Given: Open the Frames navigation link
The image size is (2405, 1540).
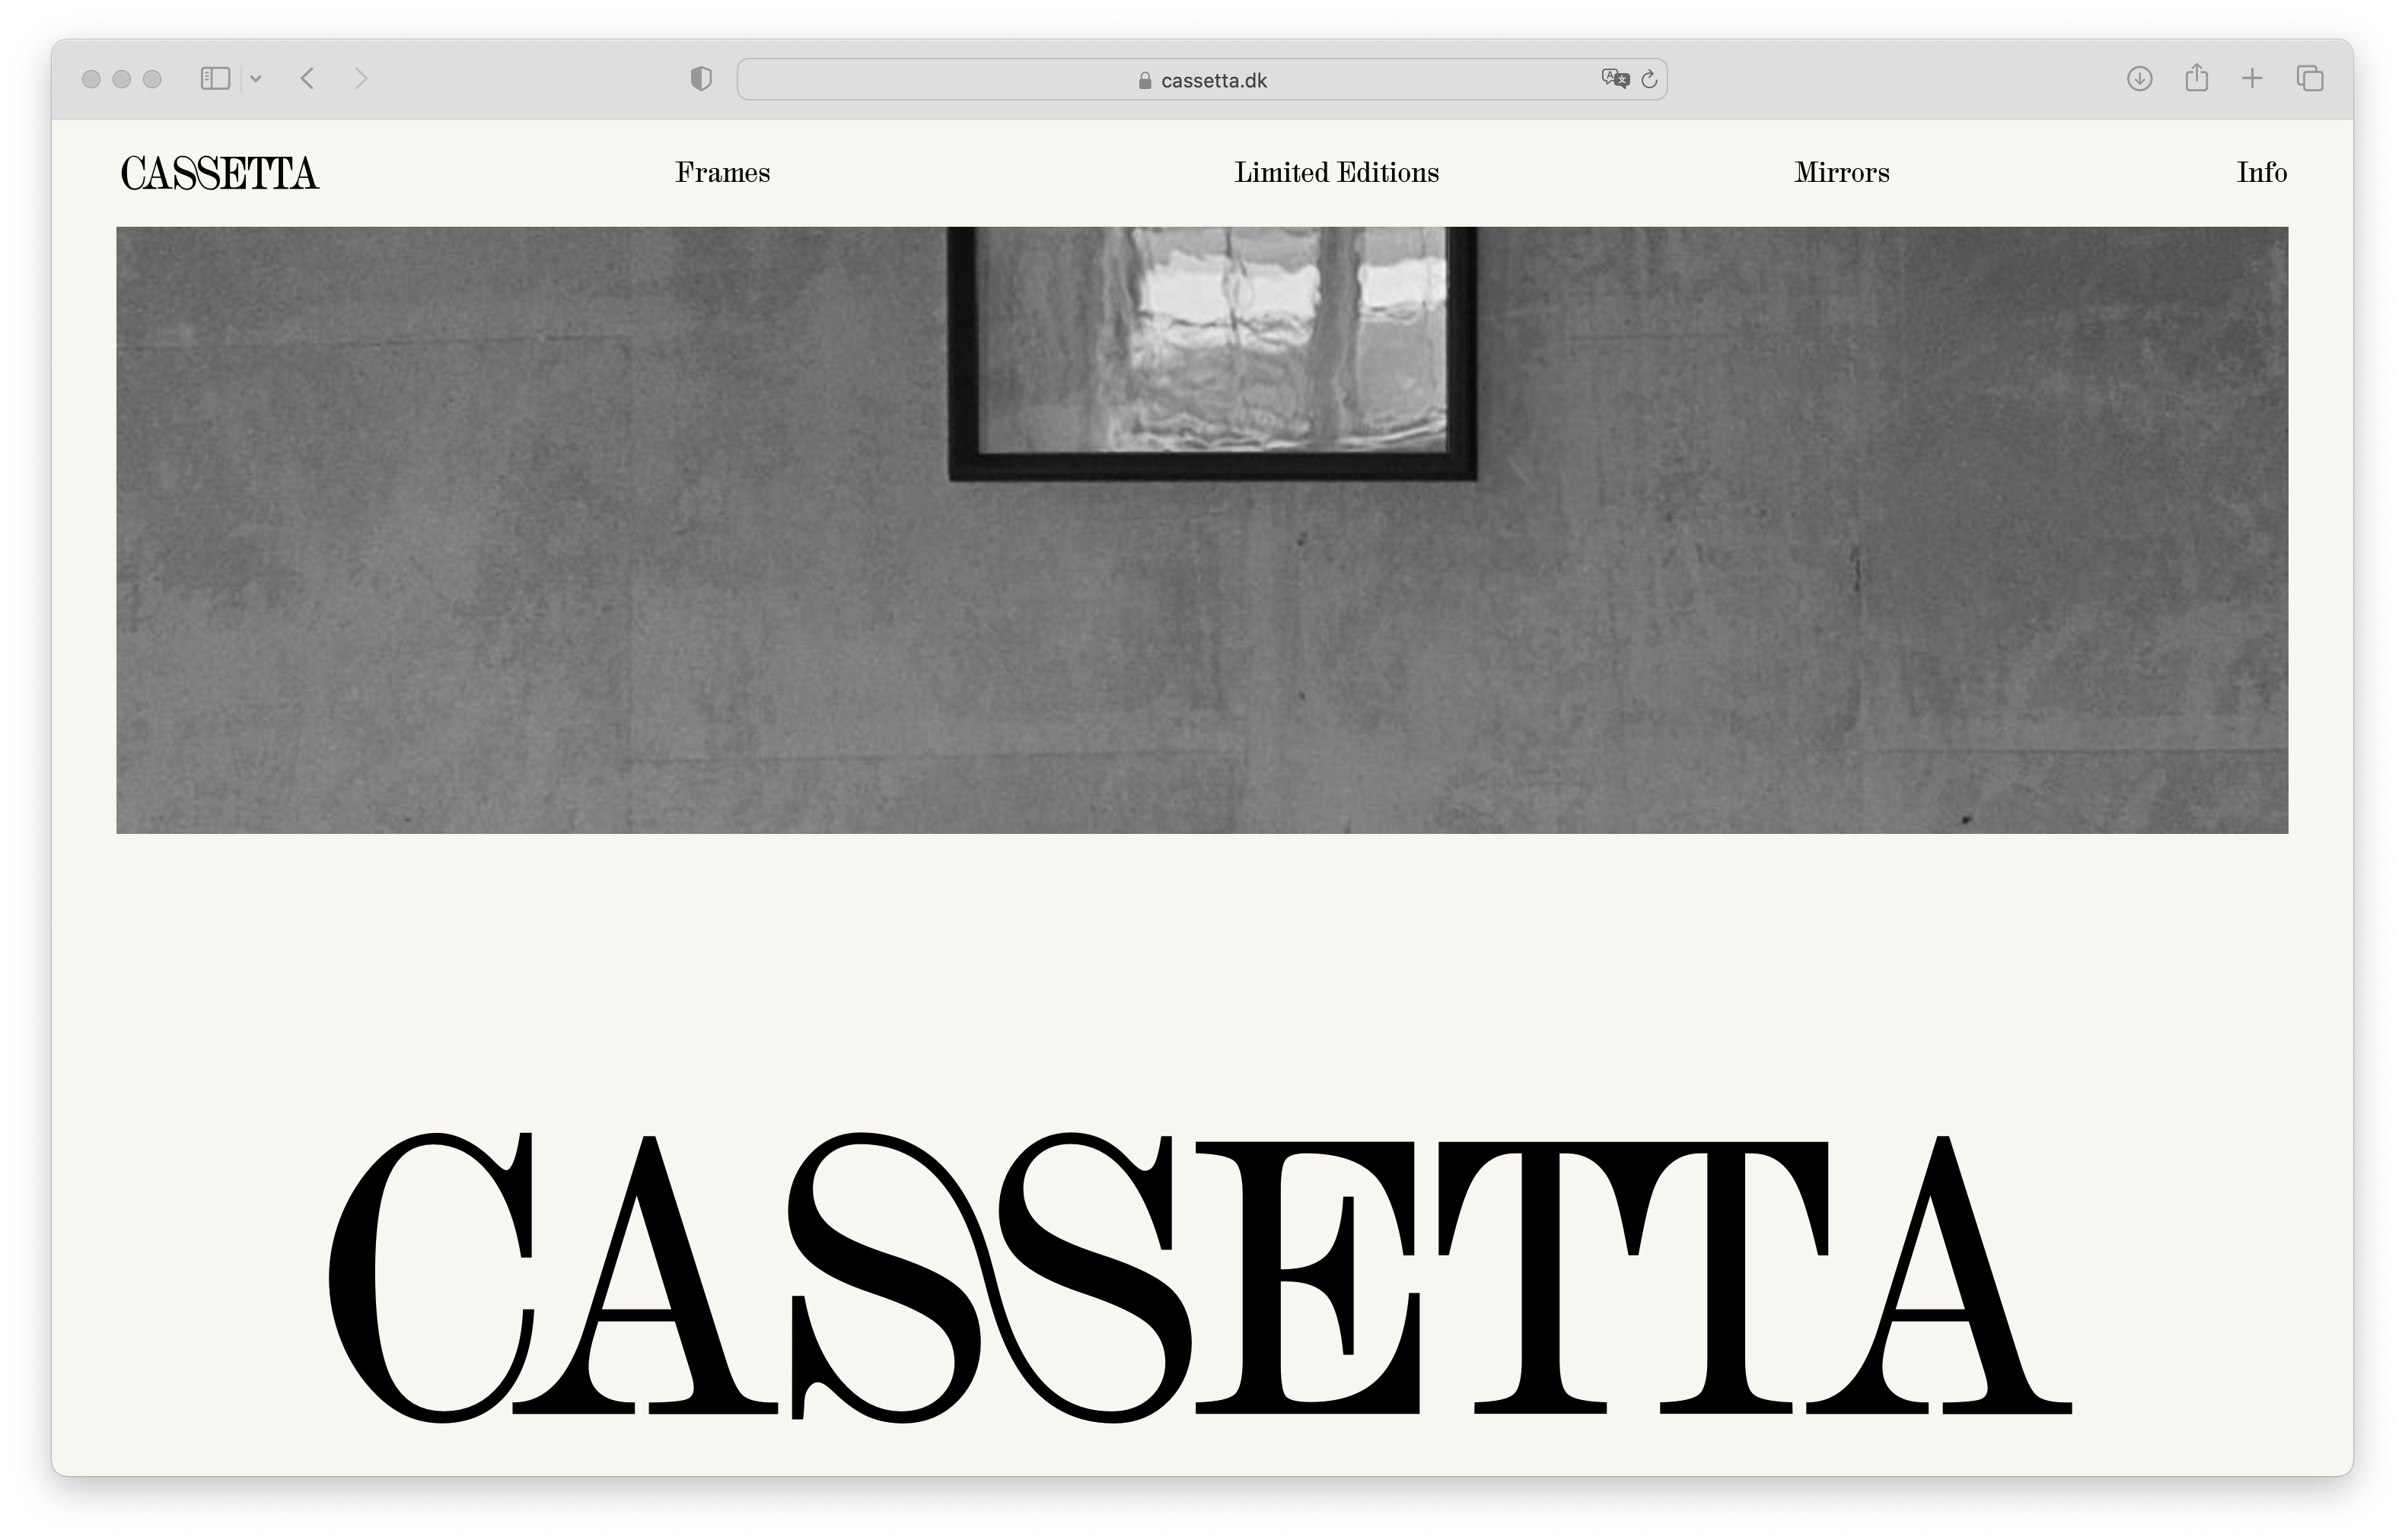Looking at the screenshot, I should [x=722, y=173].
